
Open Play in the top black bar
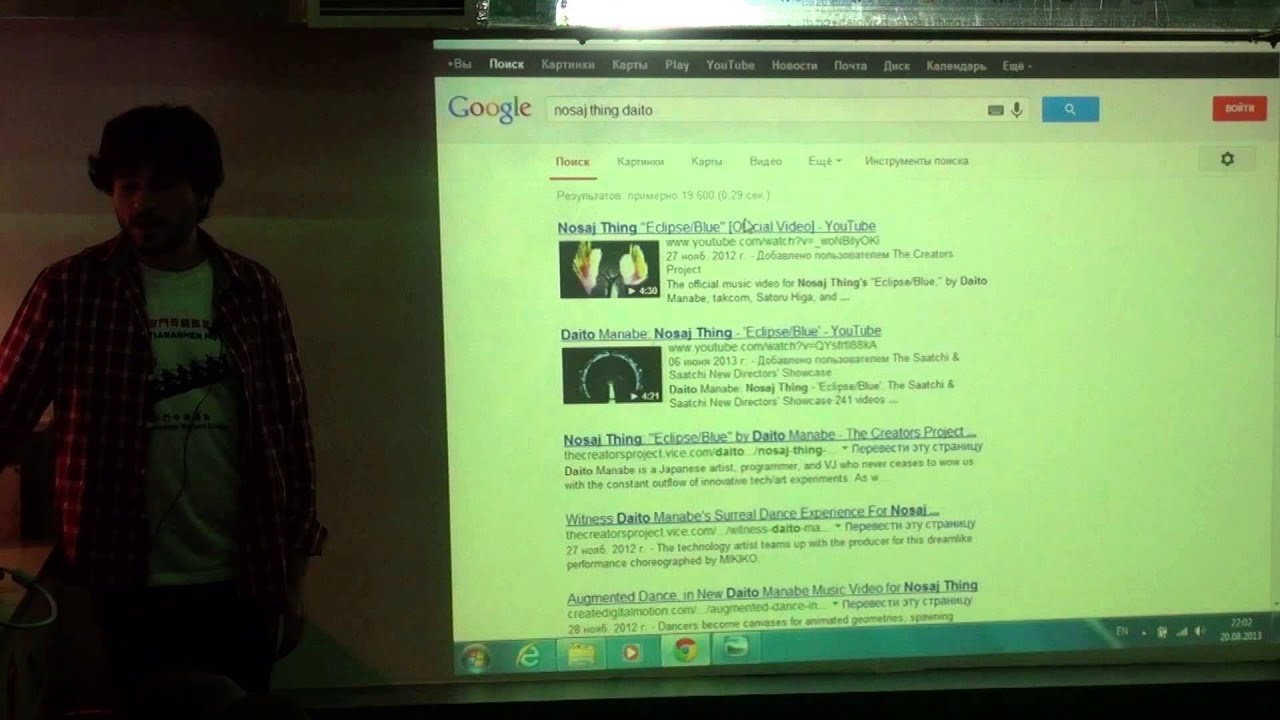tap(677, 65)
